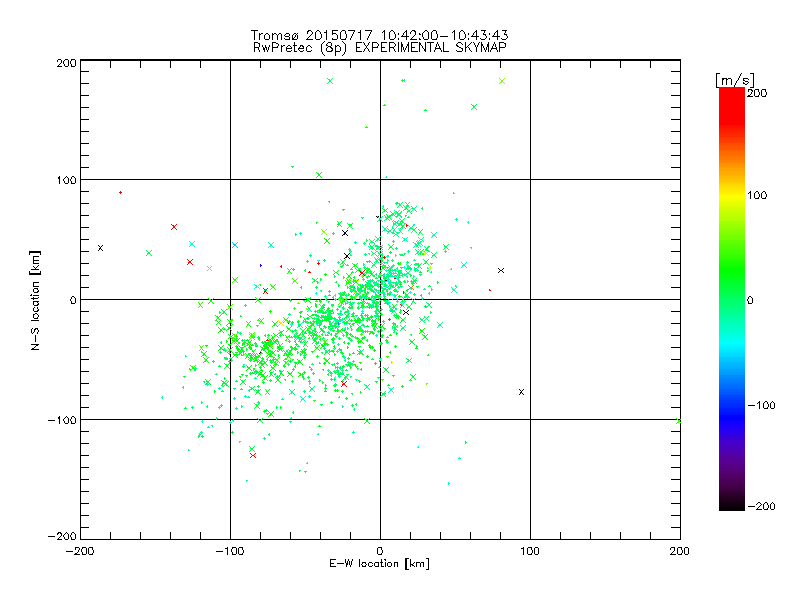Click the black X marker near far left edge
Image resolution: width=800 pixels, height=600 pixels.
(x=101, y=248)
